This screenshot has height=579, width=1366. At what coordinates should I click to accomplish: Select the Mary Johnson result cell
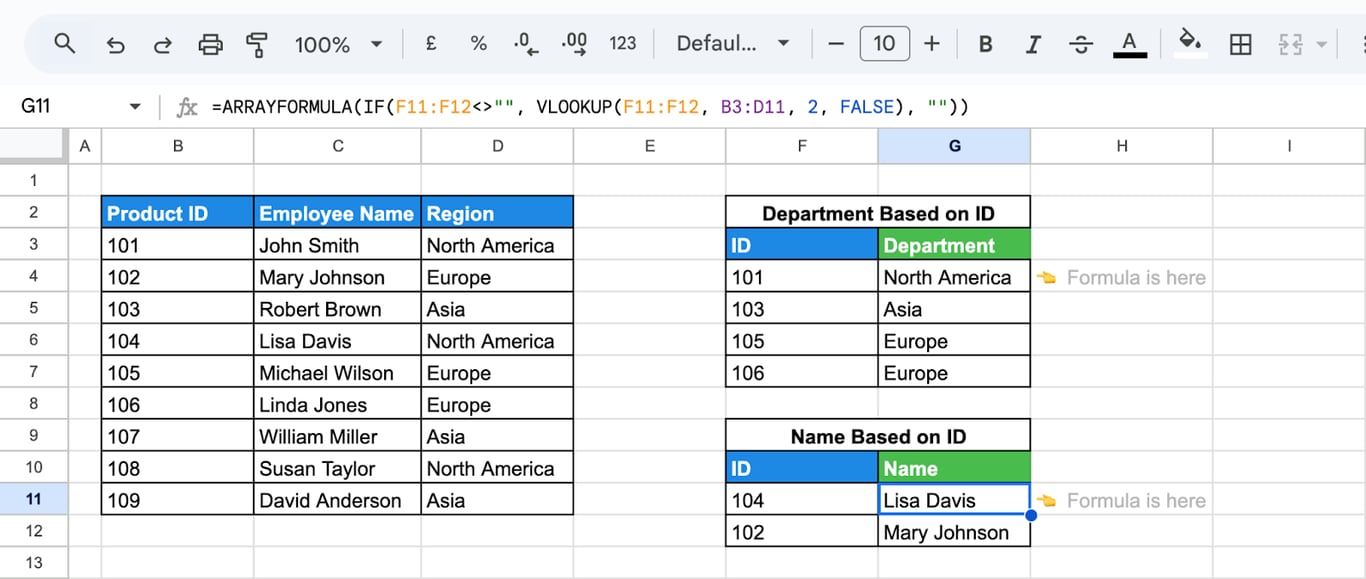coord(954,532)
